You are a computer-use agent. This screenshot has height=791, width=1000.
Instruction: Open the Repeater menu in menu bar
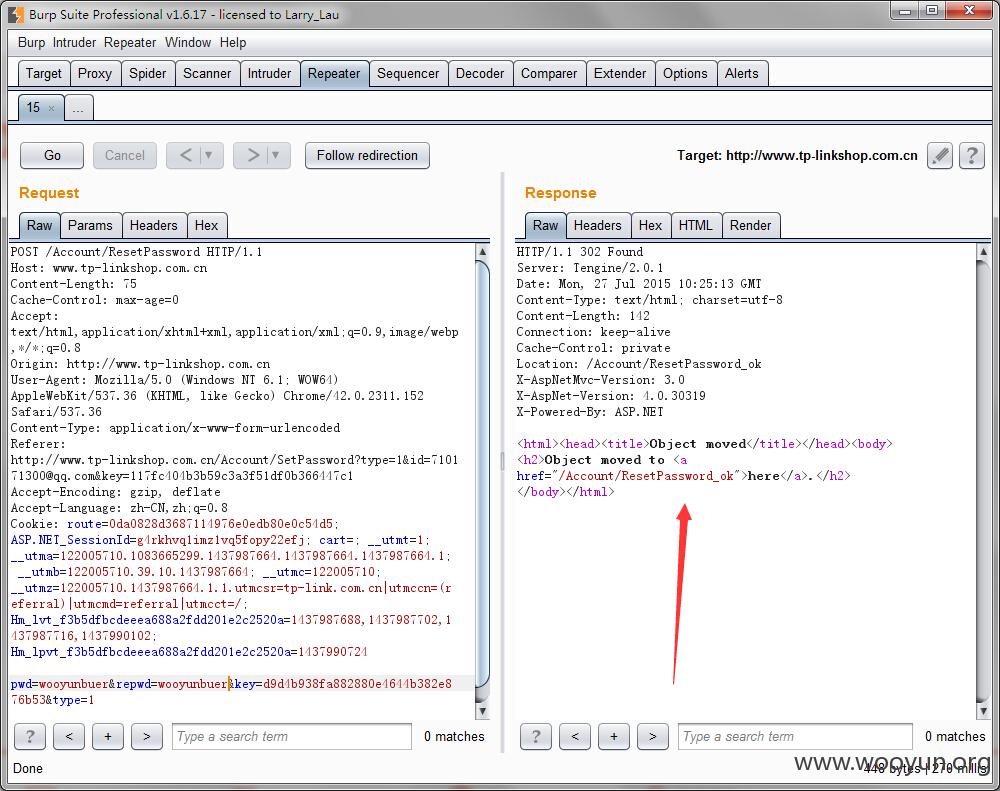point(130,43)
